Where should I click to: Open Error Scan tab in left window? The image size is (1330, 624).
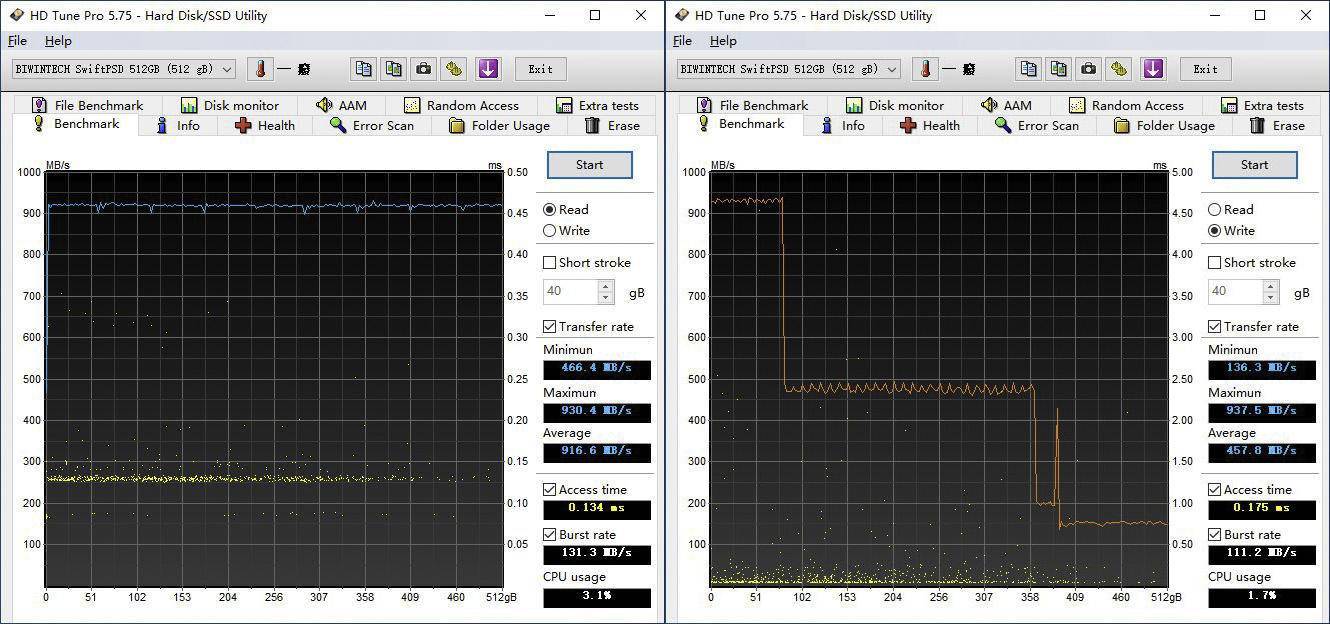point(371,126)
